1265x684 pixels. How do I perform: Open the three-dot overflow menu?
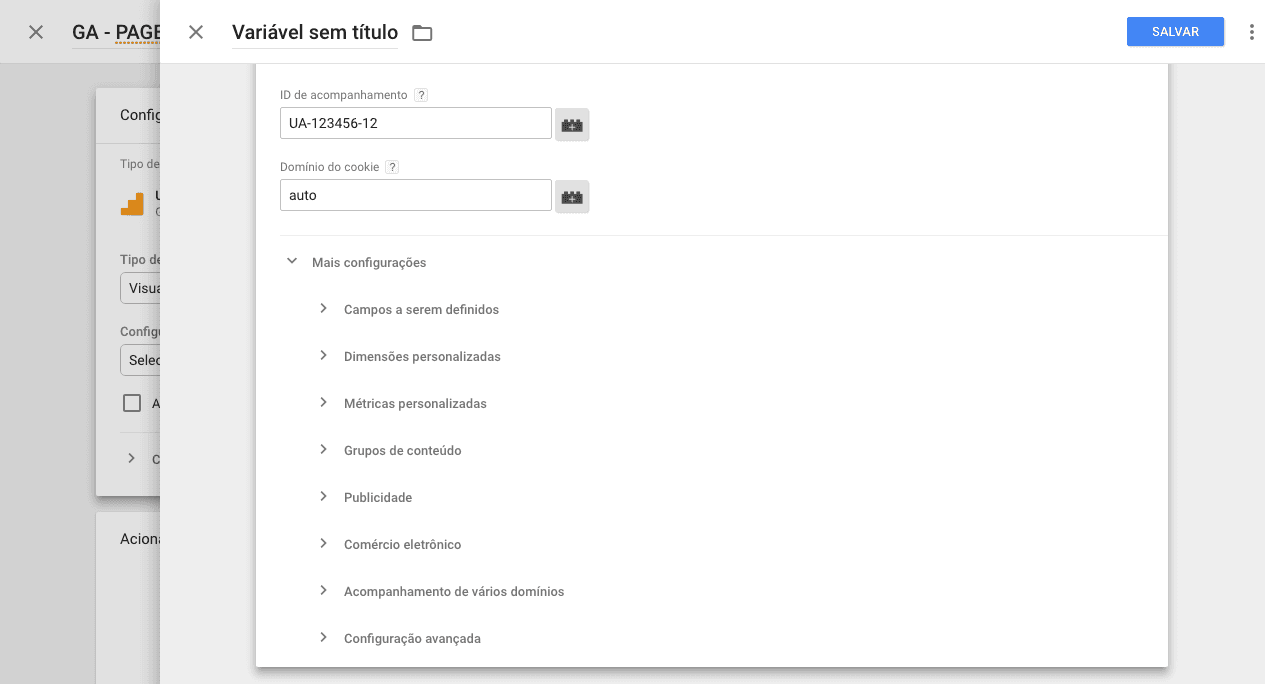[x=1251, y=31]
